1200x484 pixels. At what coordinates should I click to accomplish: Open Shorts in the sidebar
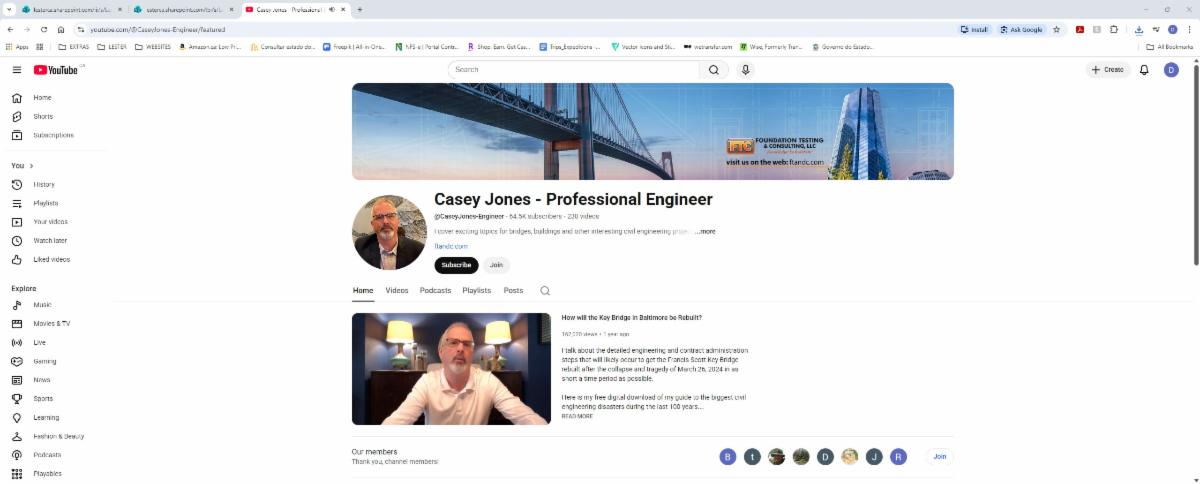point(42,117)
